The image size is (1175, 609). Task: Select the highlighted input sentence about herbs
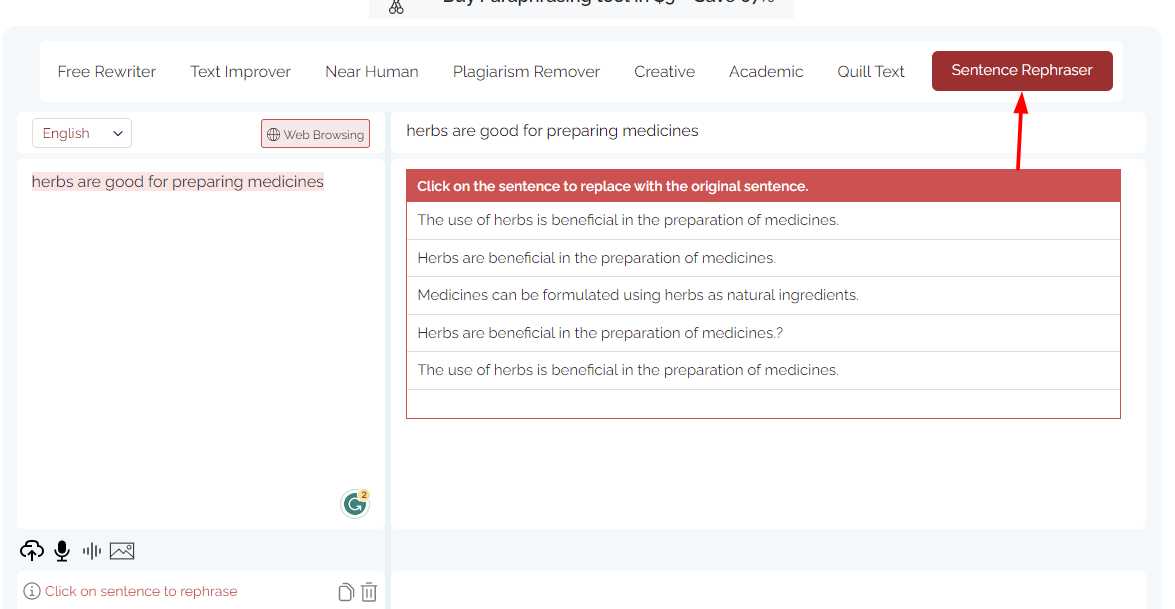(x=178, y=181)
